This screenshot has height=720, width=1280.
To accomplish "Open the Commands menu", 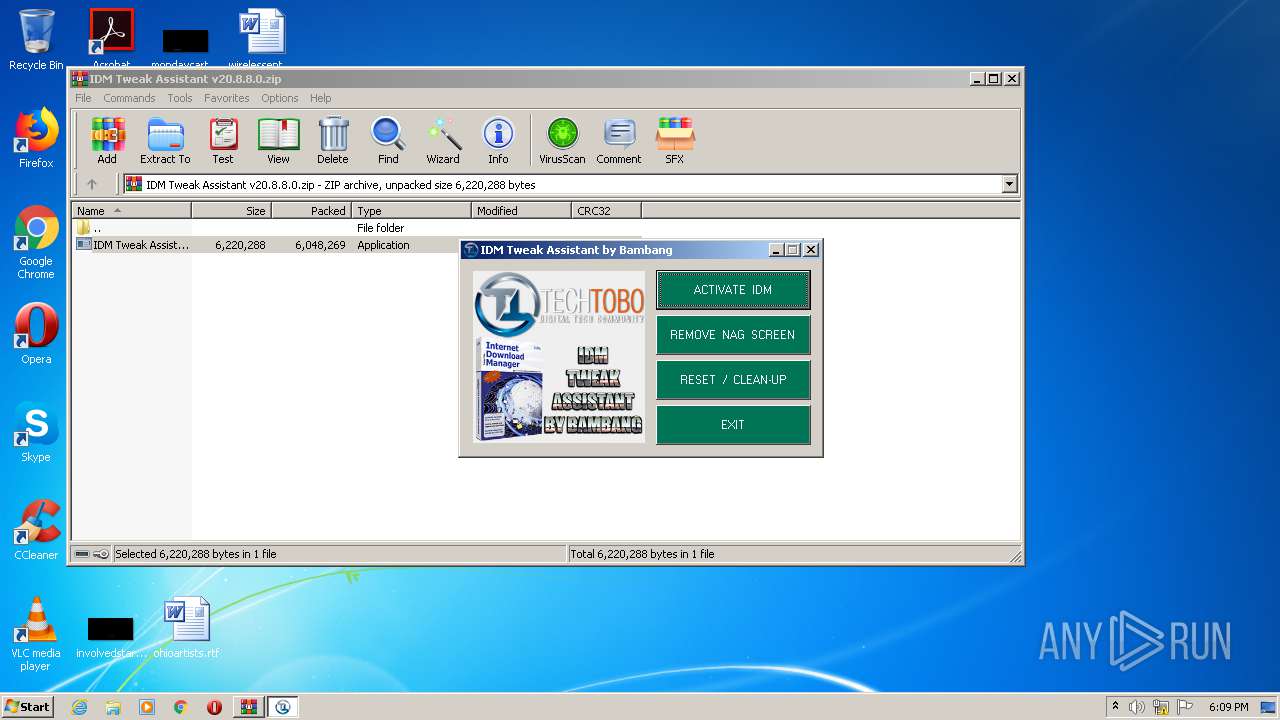I will tap(129, 98).
